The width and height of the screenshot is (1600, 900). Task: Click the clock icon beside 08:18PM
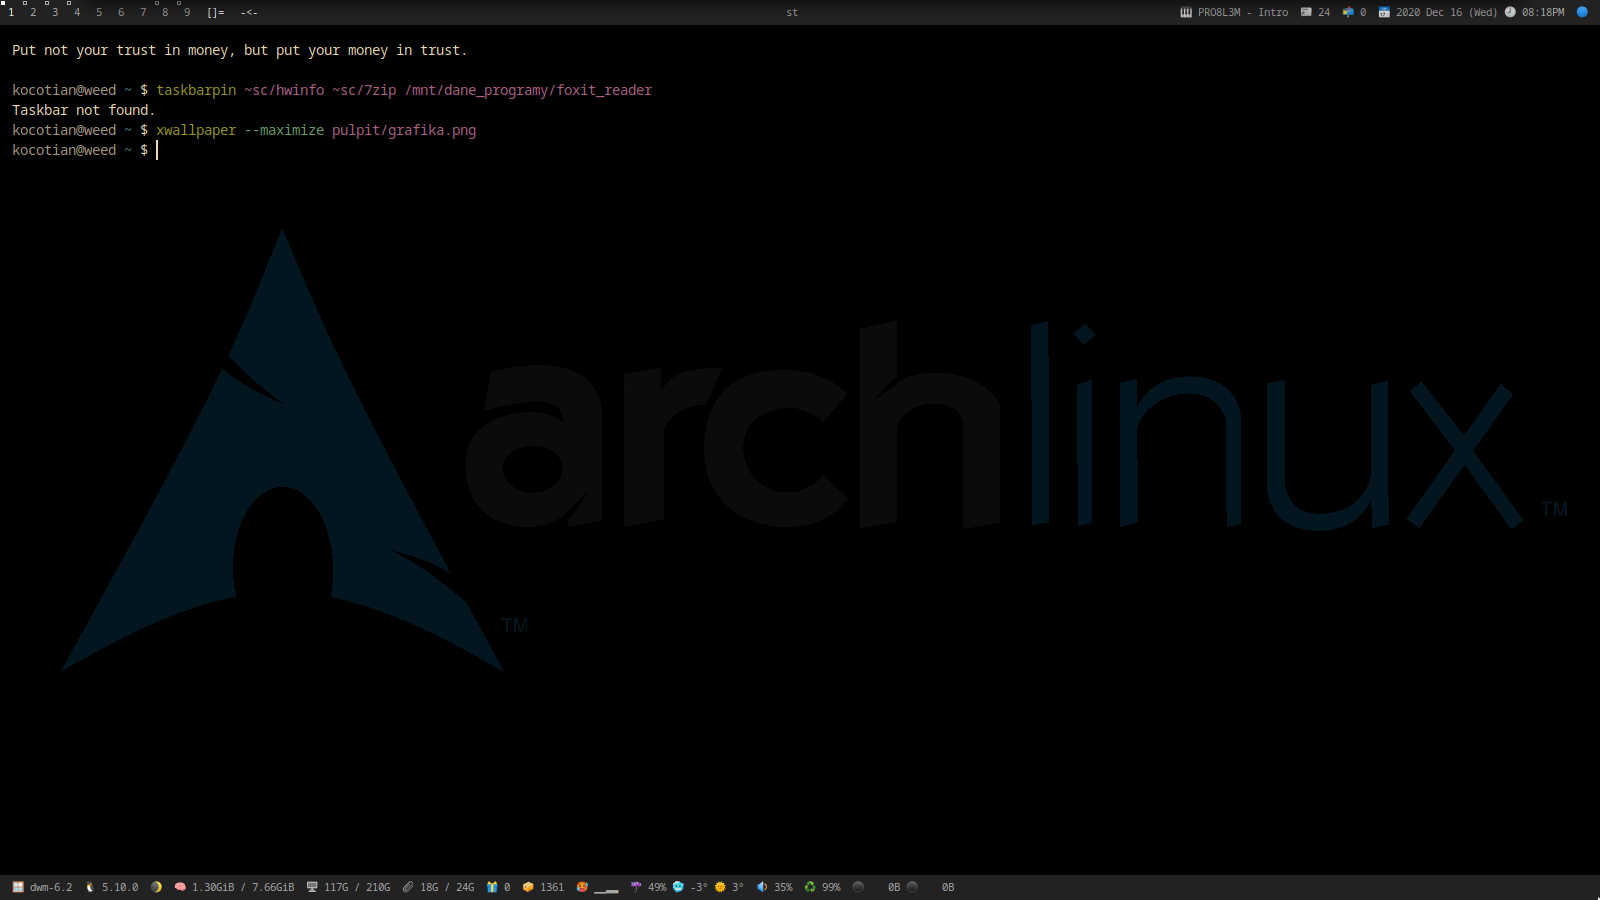(1510, 12)
